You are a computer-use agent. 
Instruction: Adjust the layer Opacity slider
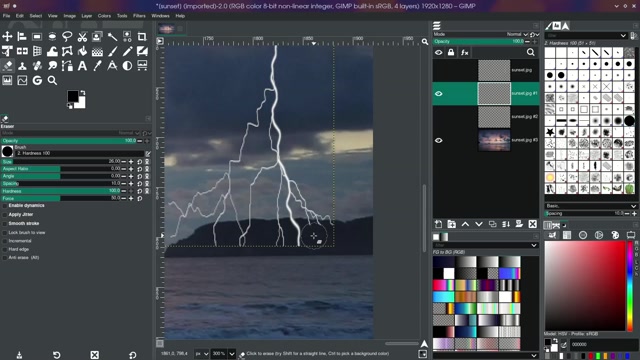tap(479, 42)
